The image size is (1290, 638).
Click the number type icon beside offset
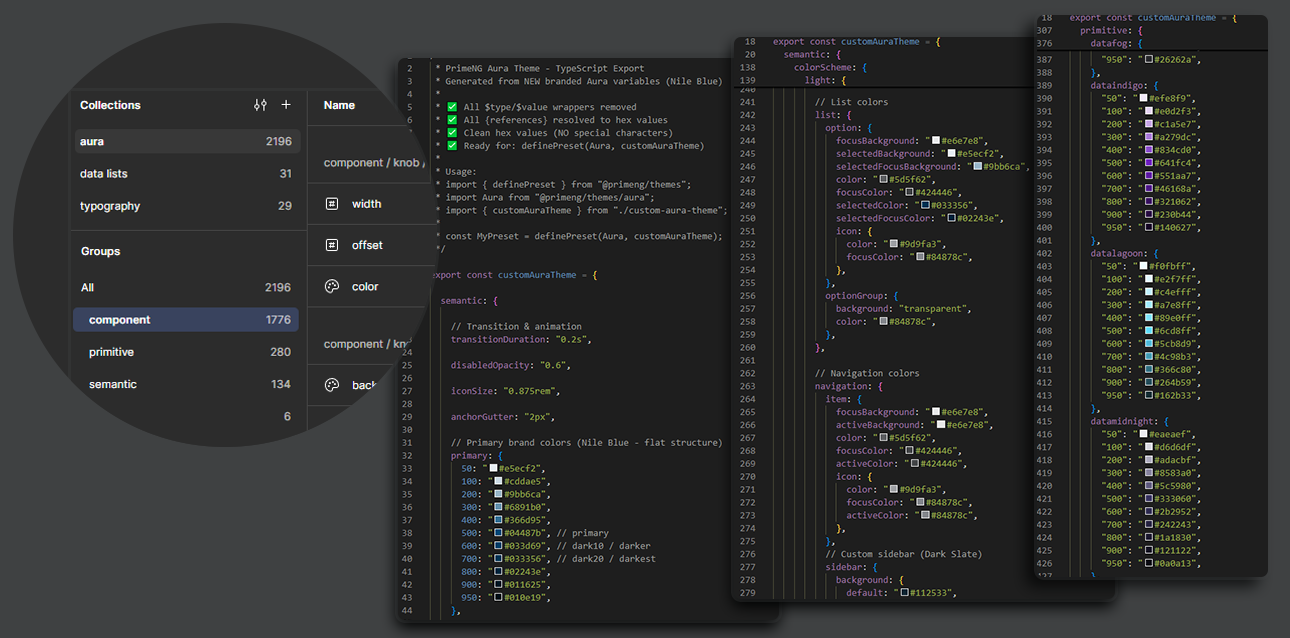pyautogui.click(x=332, y=245)
